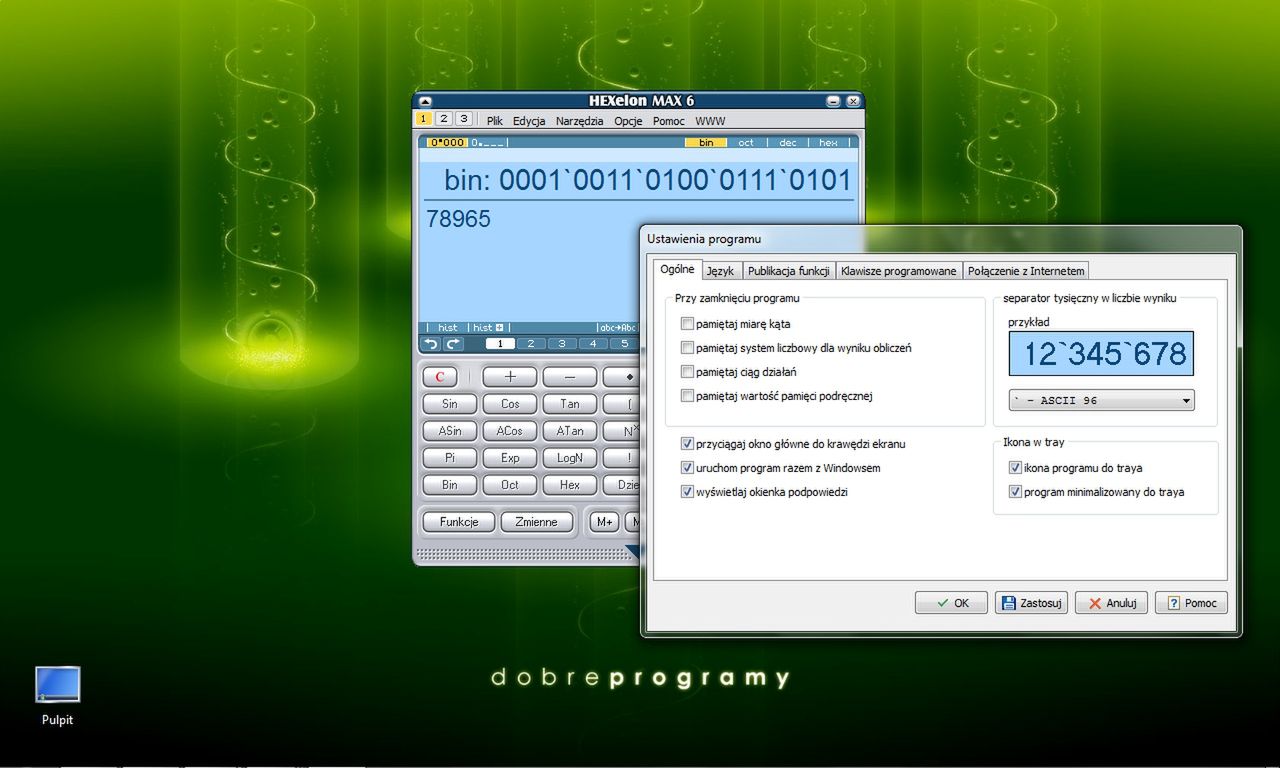The height and width of the screenshot is (768, 1280).
Task: Select history page 1 beside redo arrow
Action: pos(500,344)
